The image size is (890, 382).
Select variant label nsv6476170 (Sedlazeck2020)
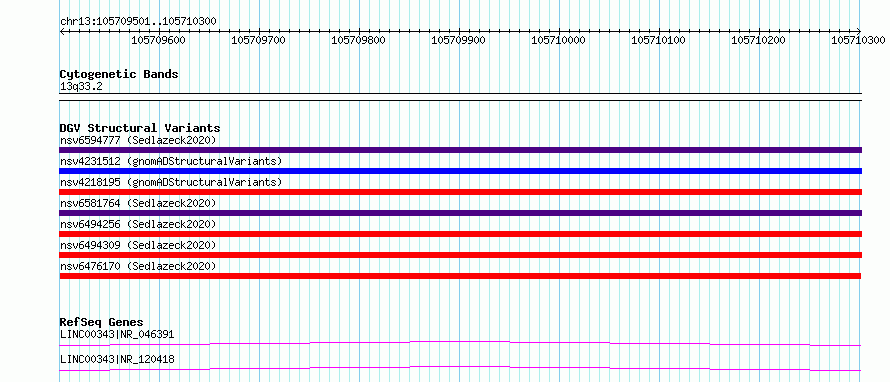(138, 266)
